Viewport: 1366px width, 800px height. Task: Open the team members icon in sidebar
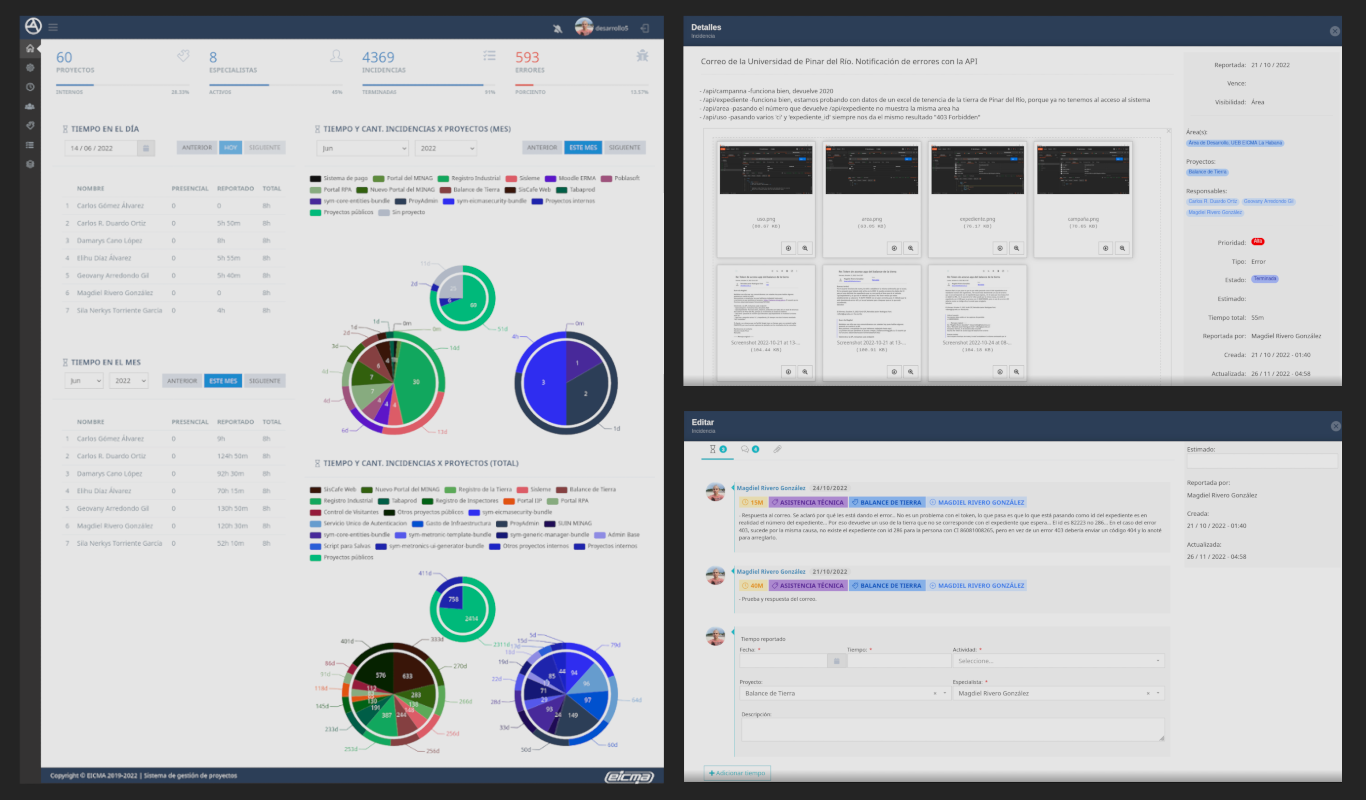[30, 106]
